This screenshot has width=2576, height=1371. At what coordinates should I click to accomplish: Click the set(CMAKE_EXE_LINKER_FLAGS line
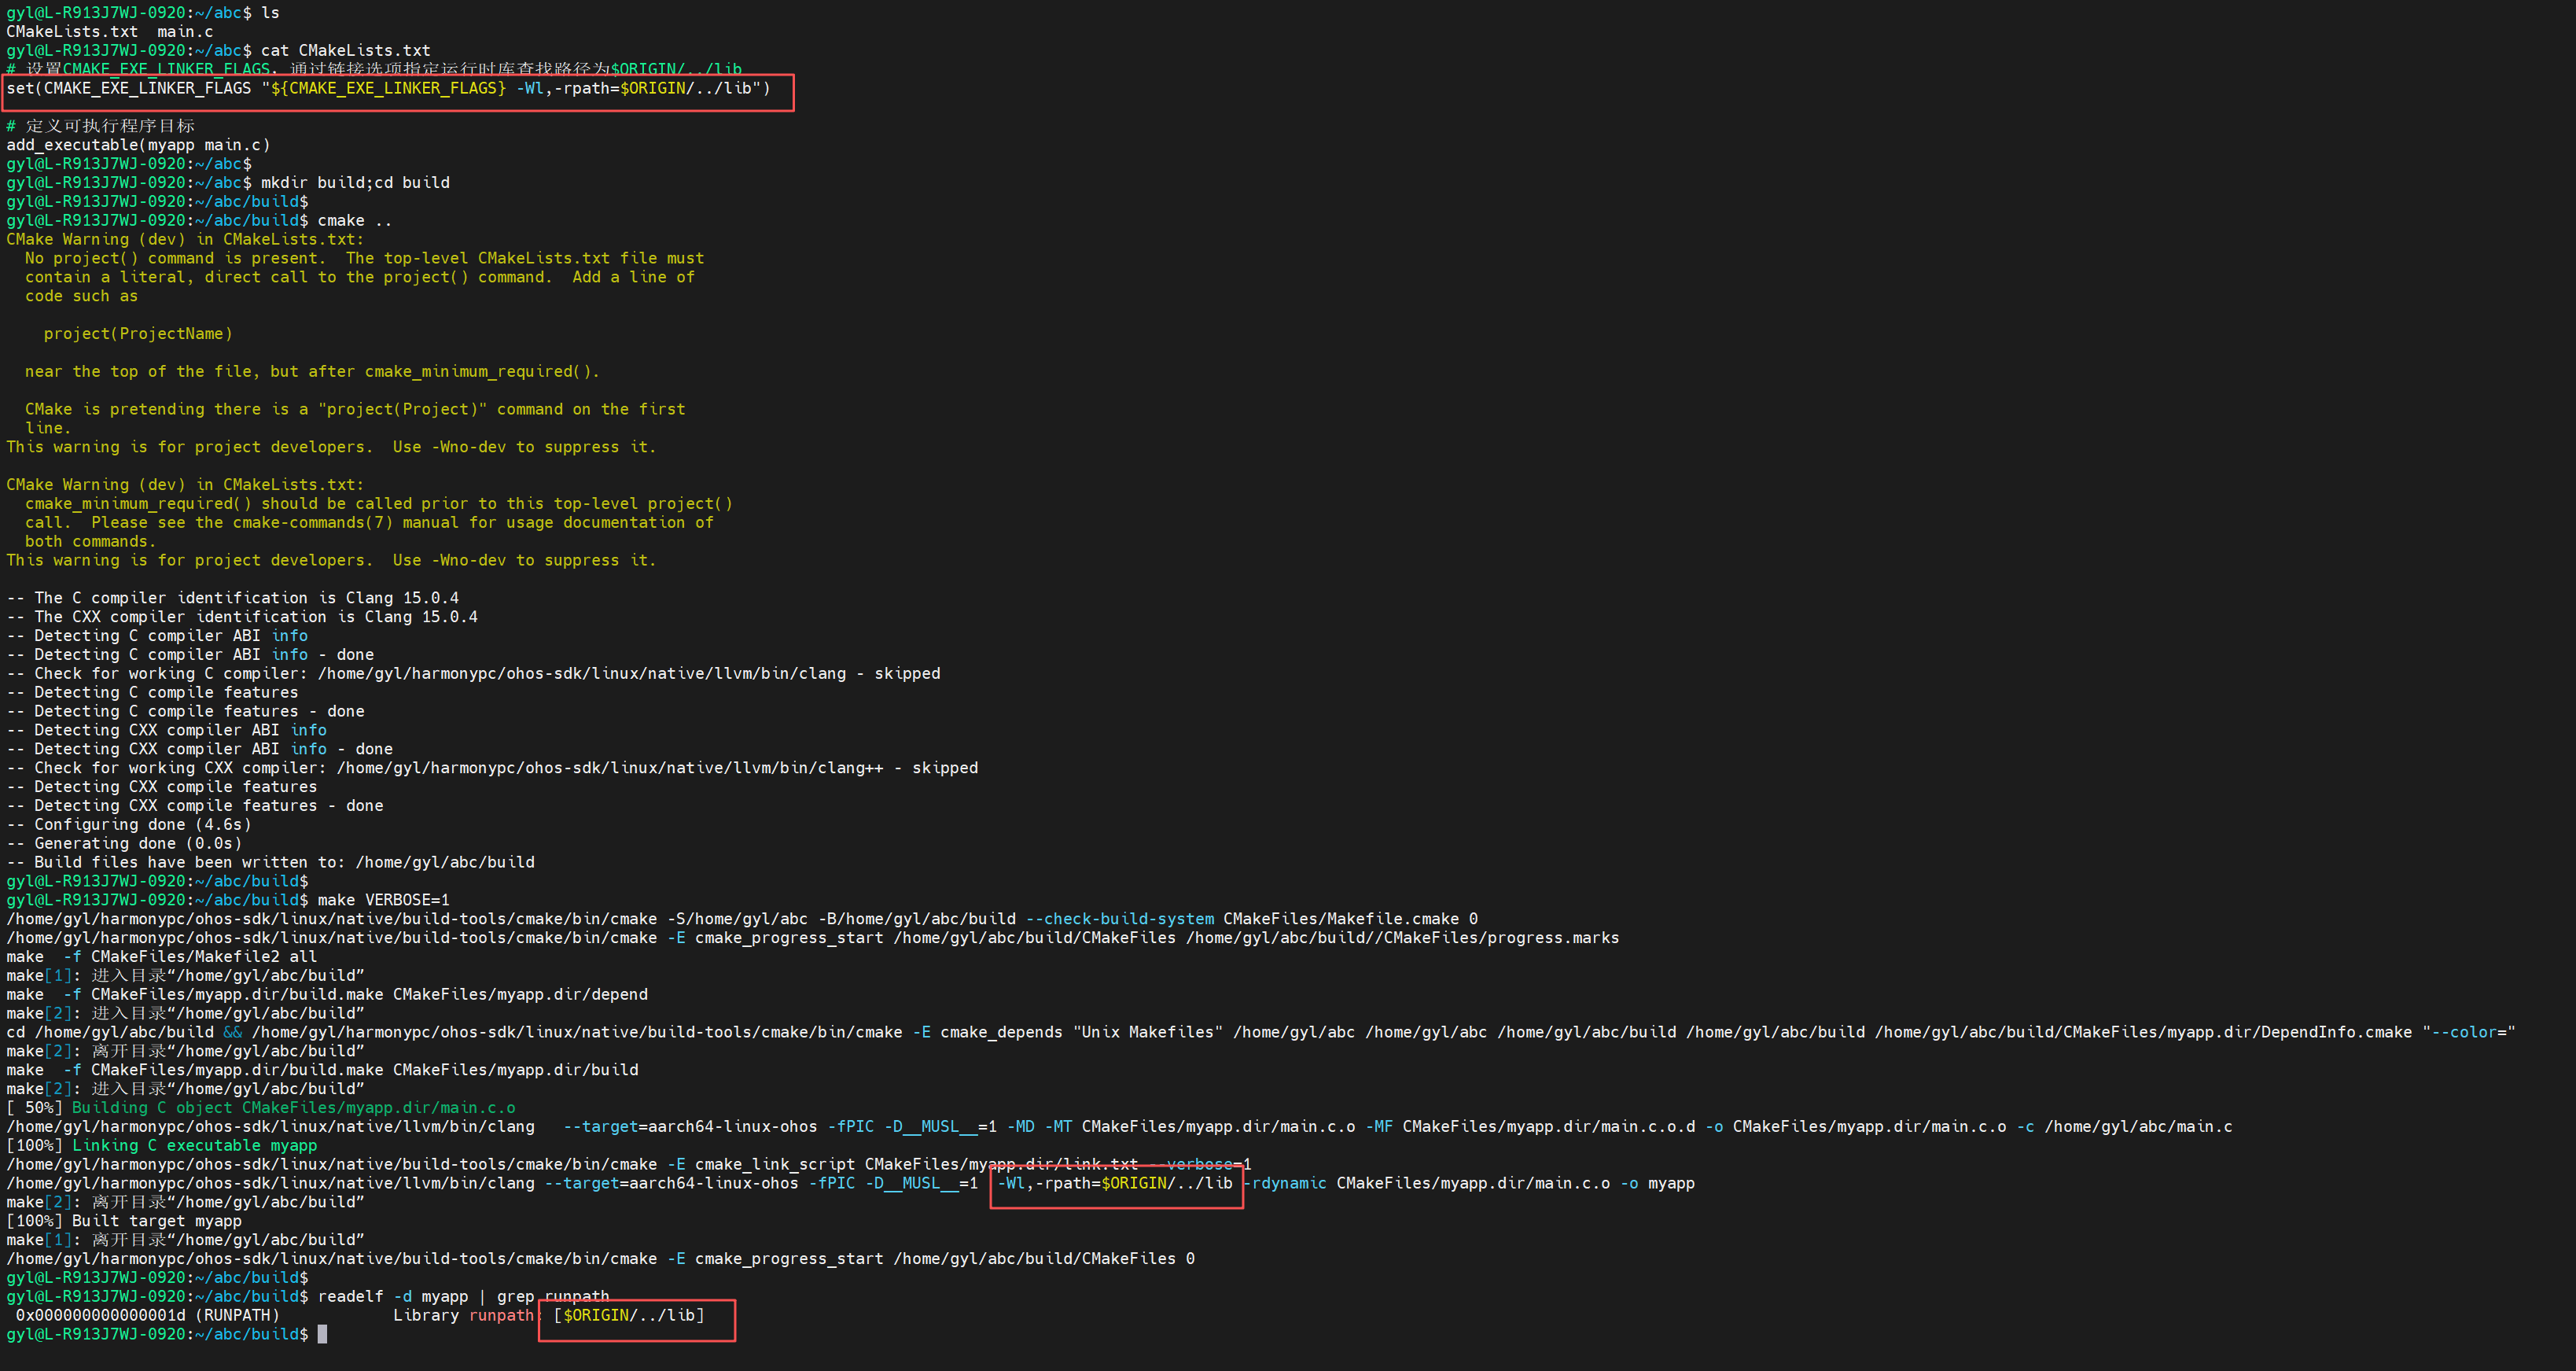(x=388, y=88)
